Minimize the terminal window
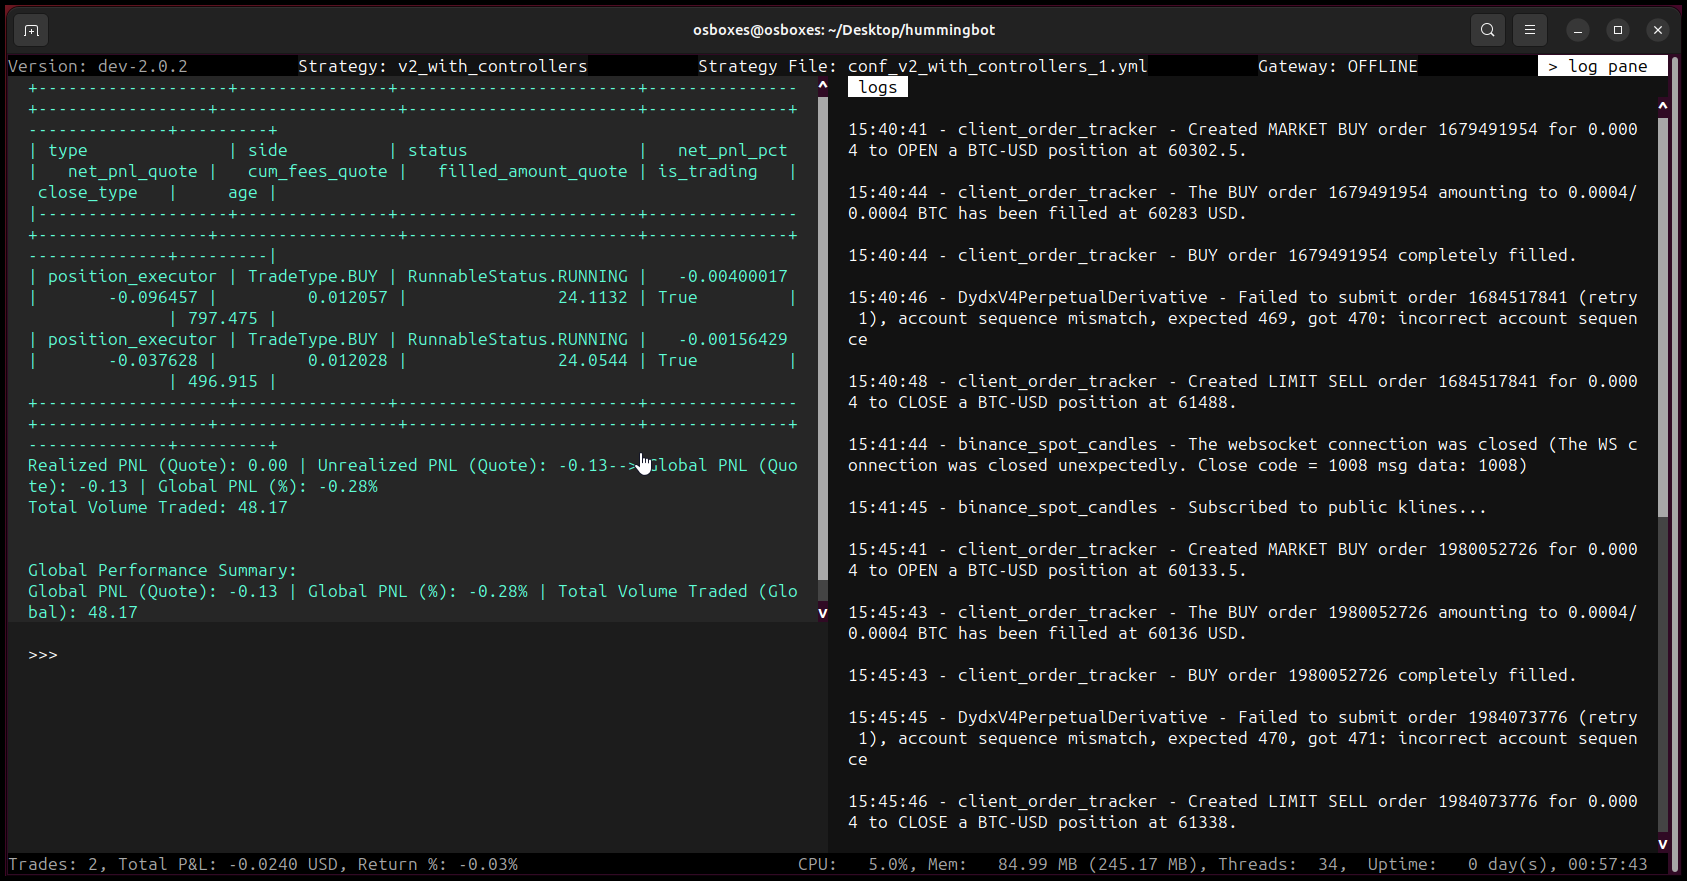 pos(1578,30)
